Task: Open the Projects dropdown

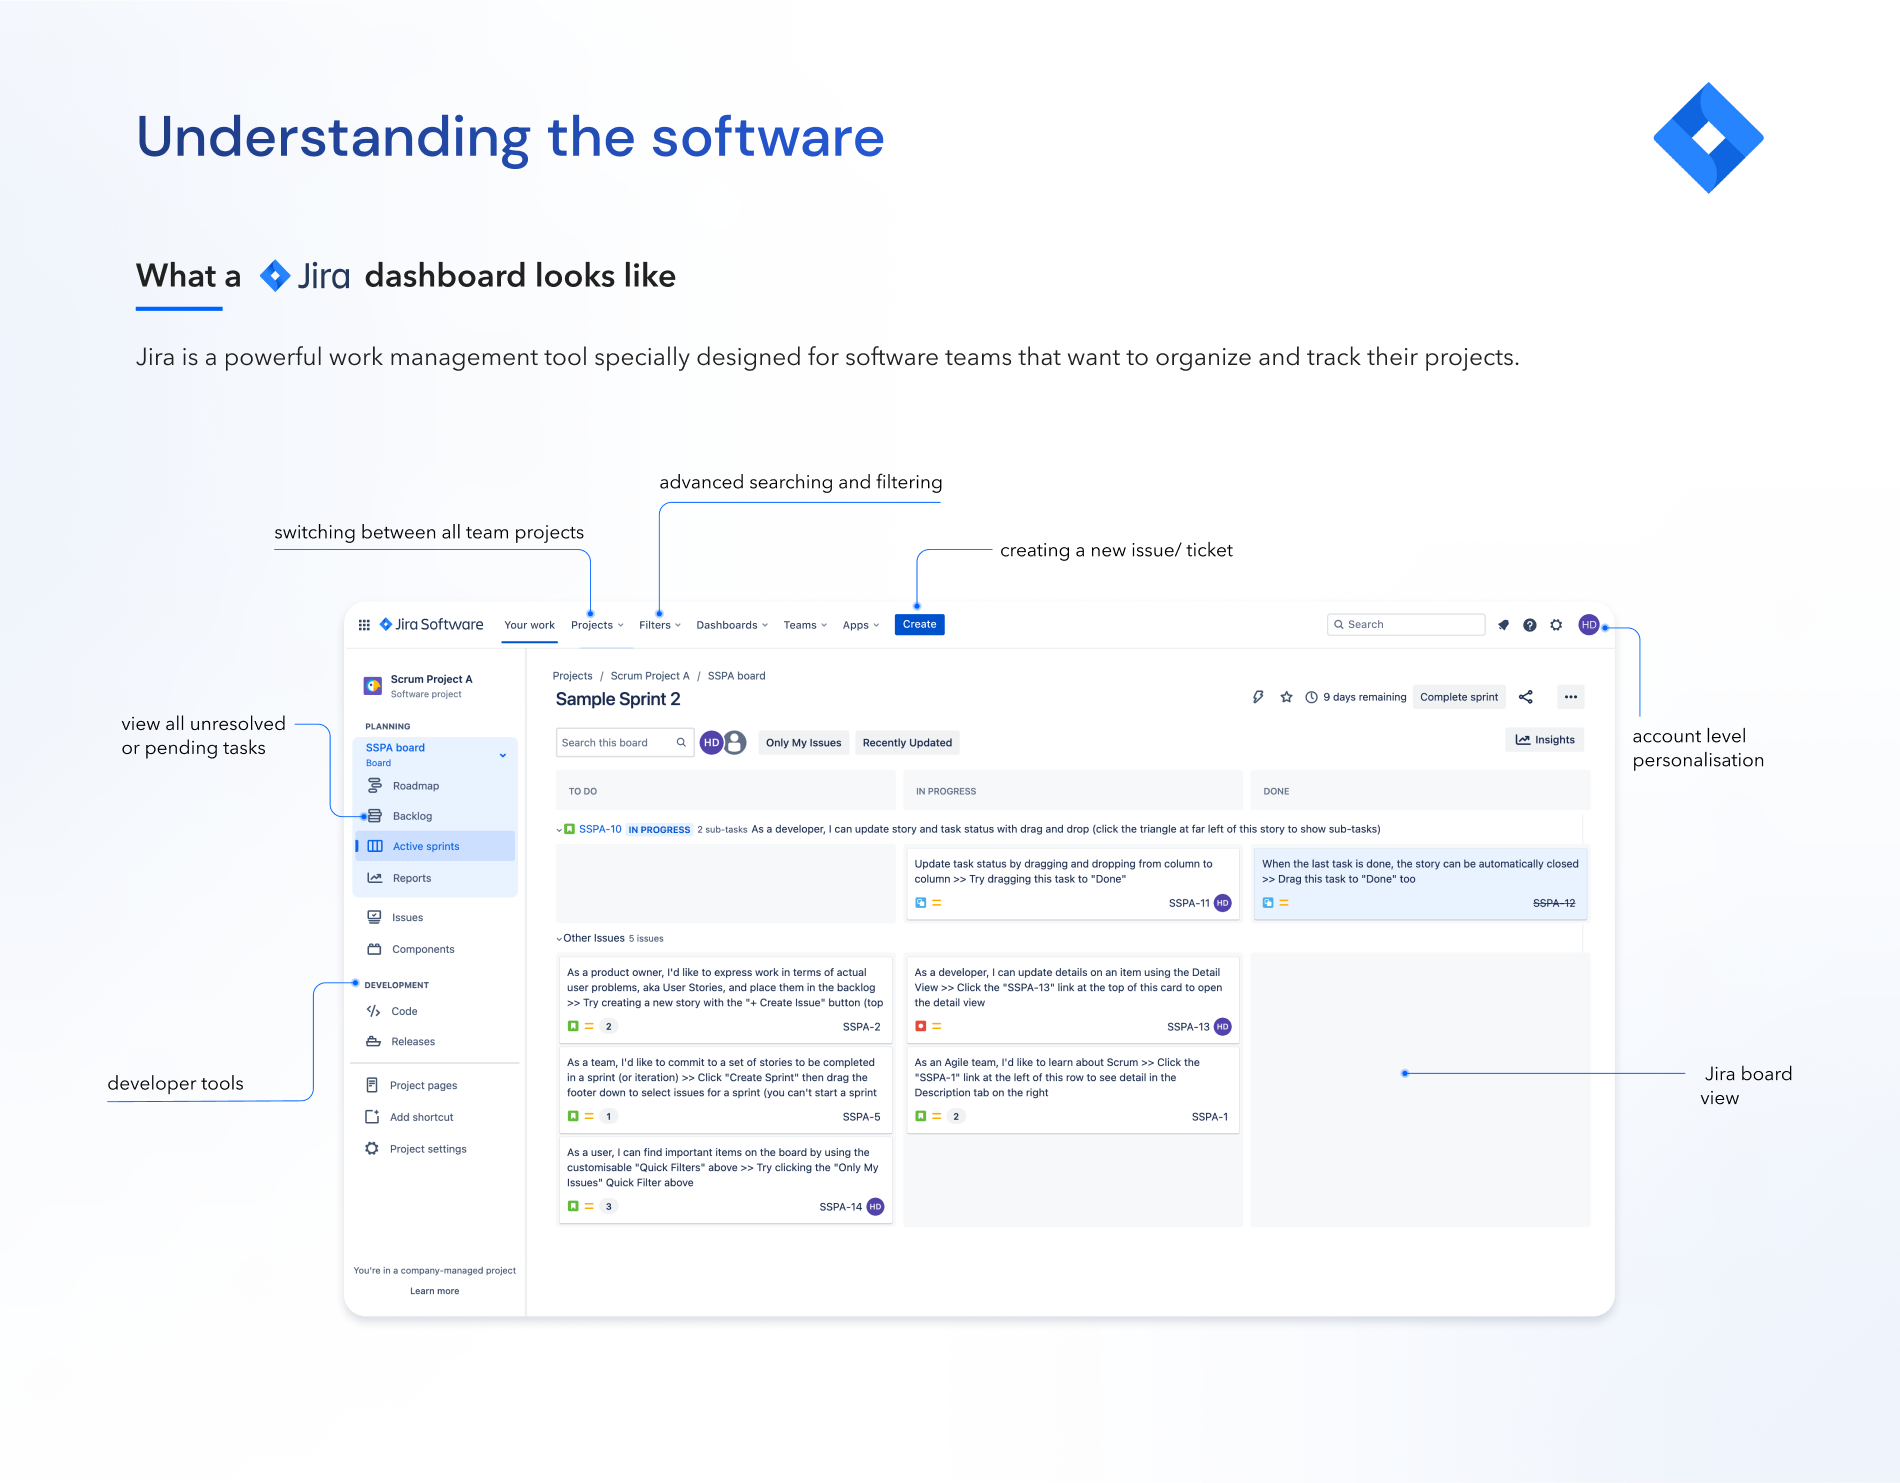Action: (597, 625)
